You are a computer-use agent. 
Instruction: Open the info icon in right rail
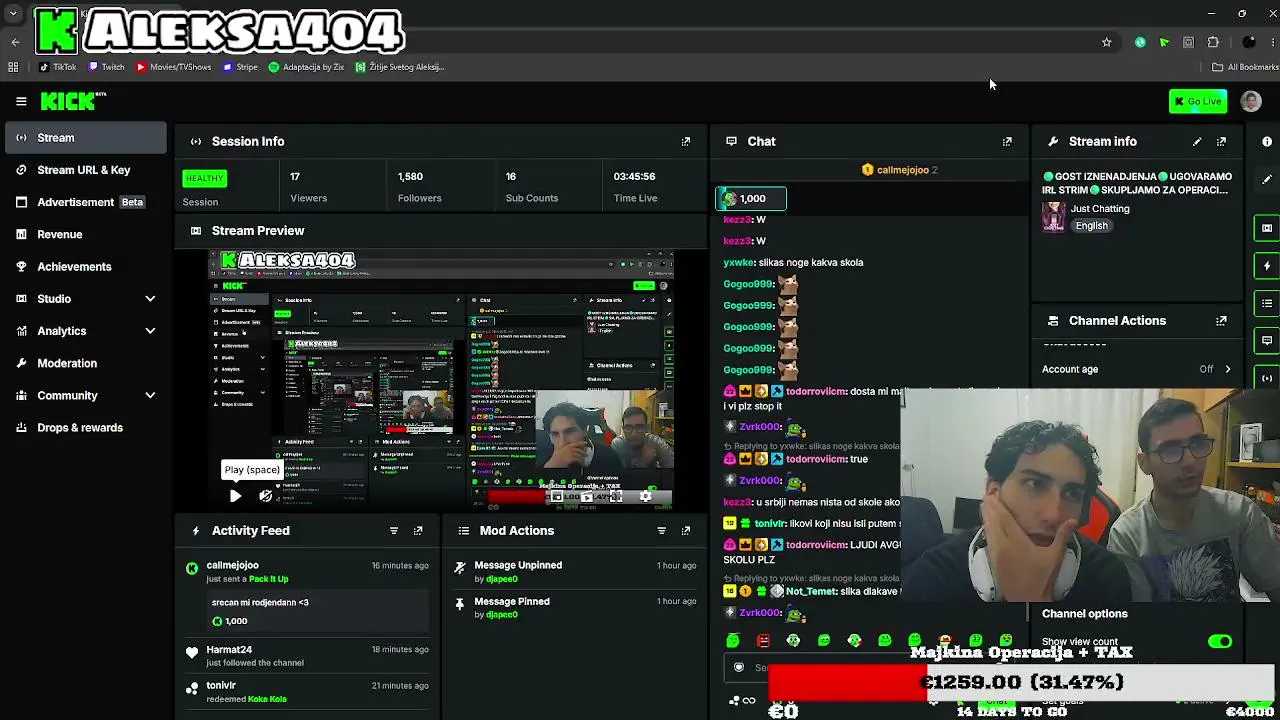[x=1267, y=142]
